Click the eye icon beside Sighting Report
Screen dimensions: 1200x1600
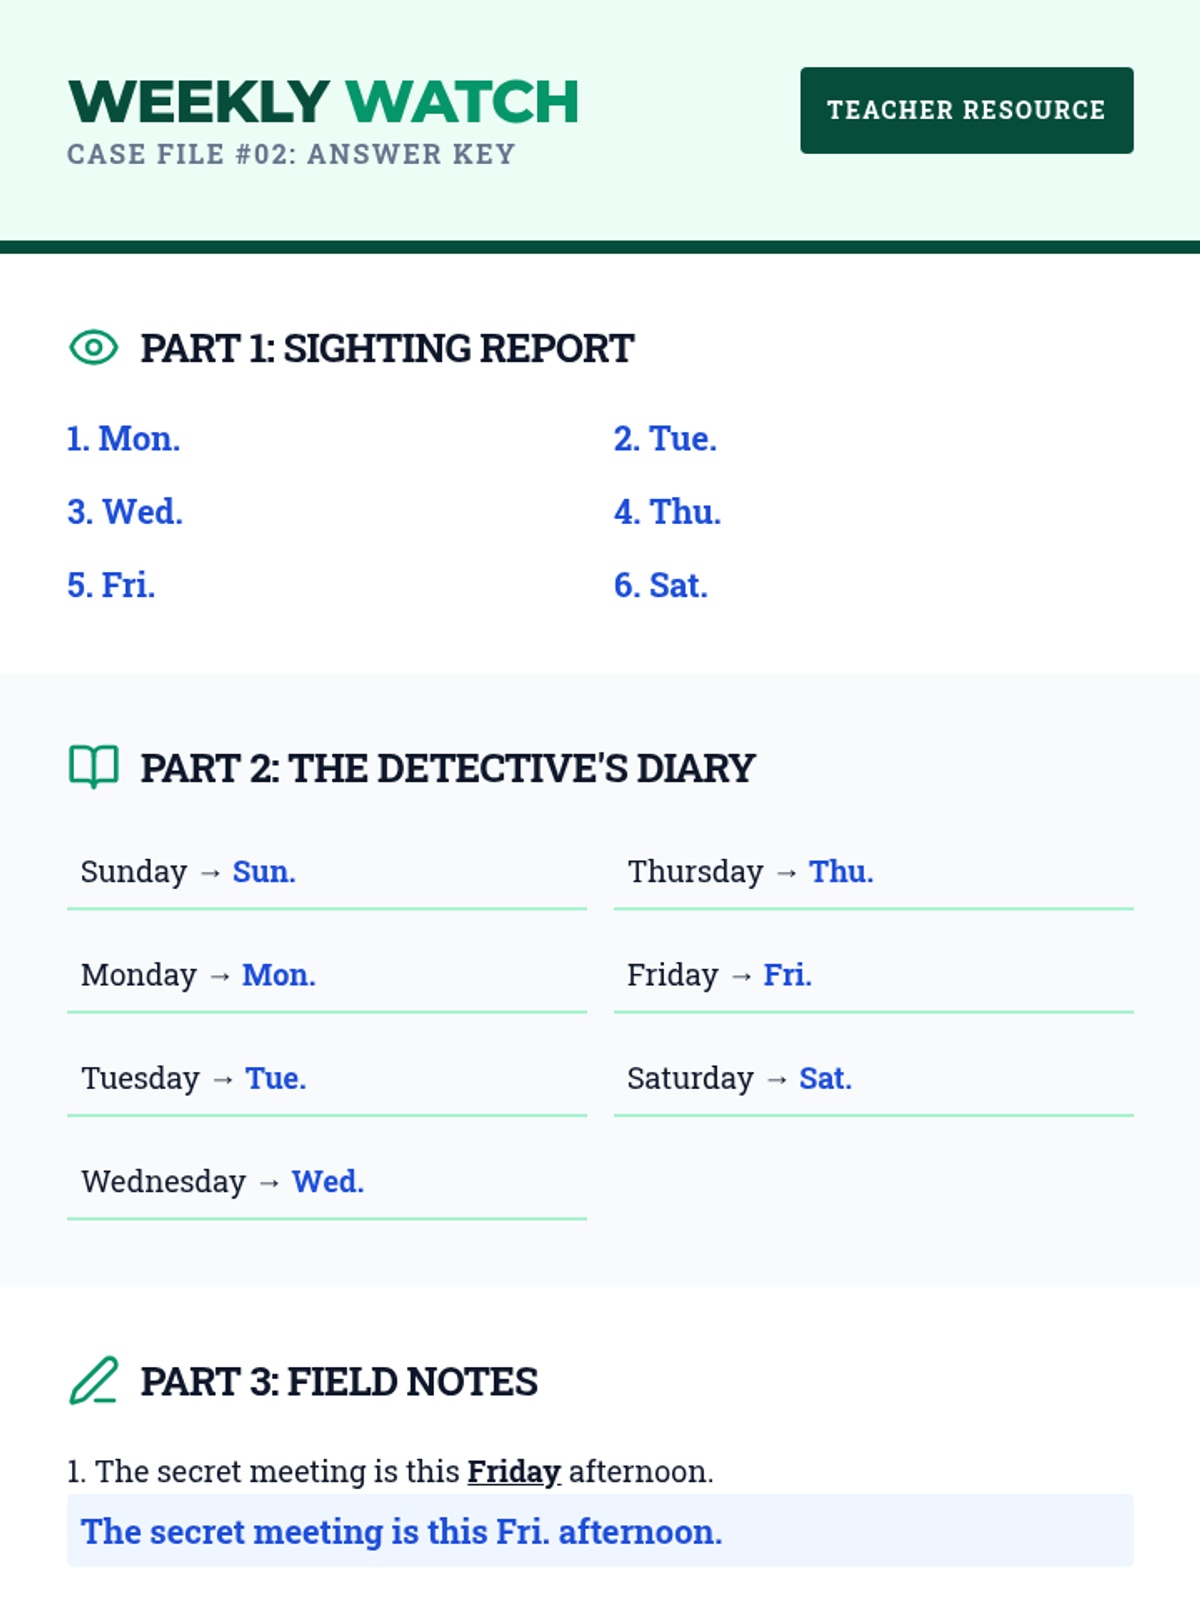coord(93,348)
